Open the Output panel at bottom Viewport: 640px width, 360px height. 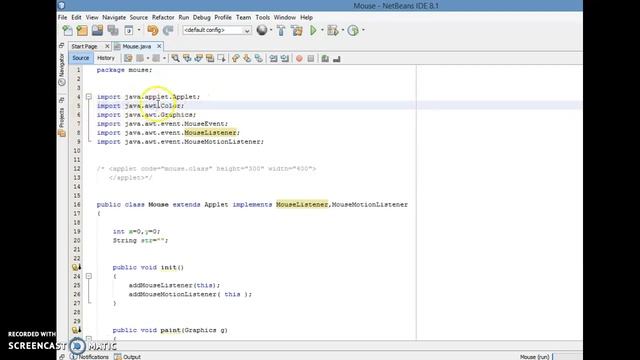[x=128, y=357]
